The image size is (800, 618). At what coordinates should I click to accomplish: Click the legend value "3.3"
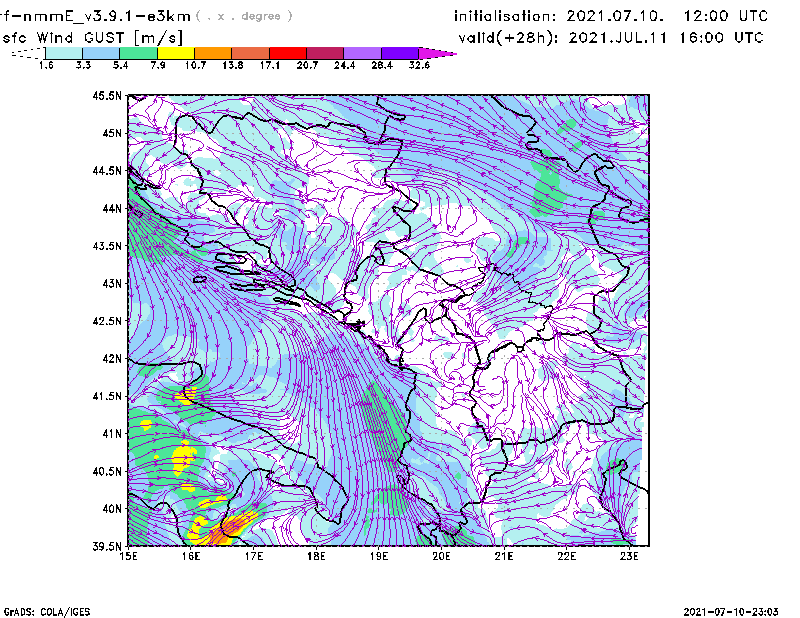83,65
